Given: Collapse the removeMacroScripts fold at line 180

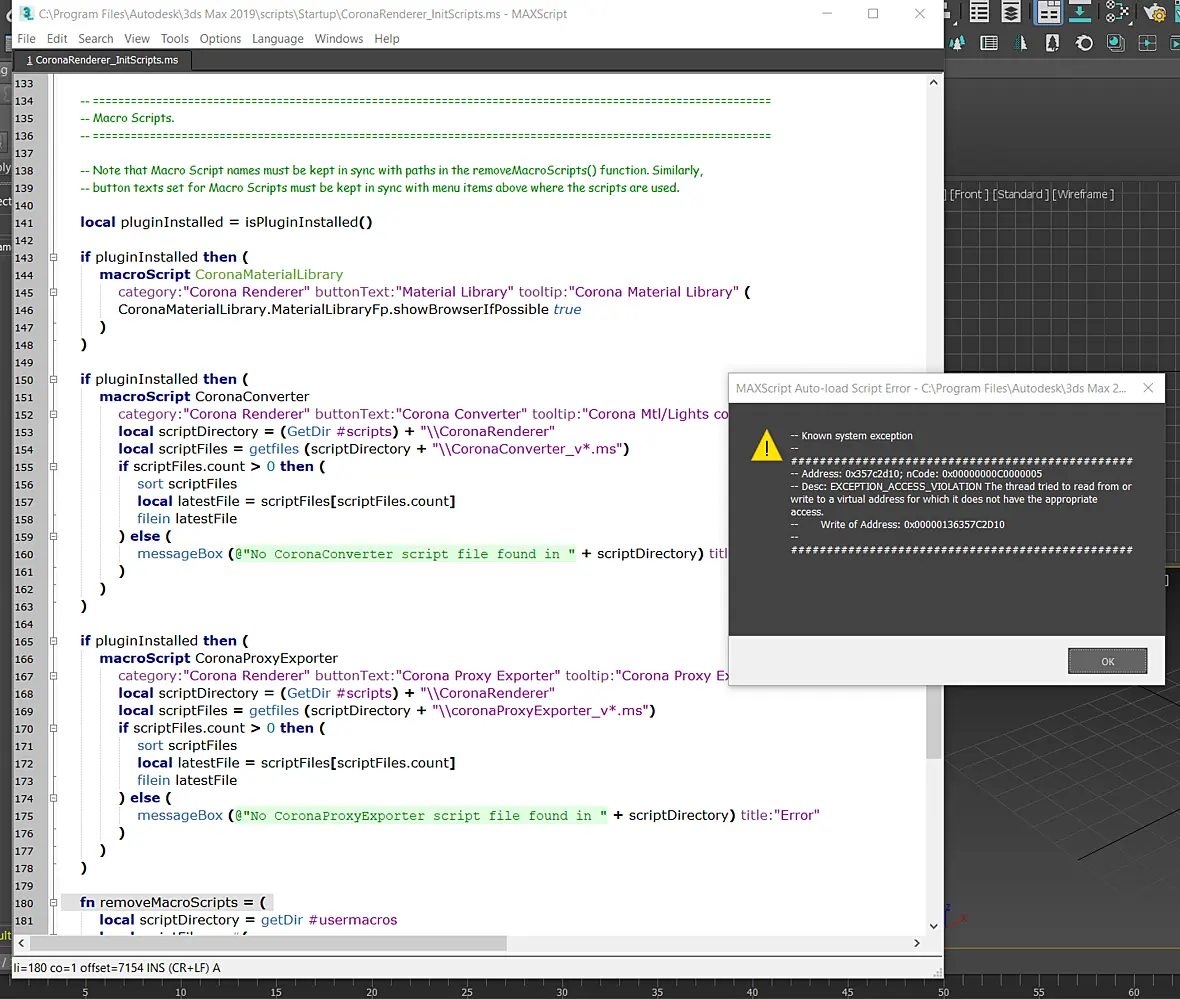Looking at the screenshot, I should pos(53,903).
